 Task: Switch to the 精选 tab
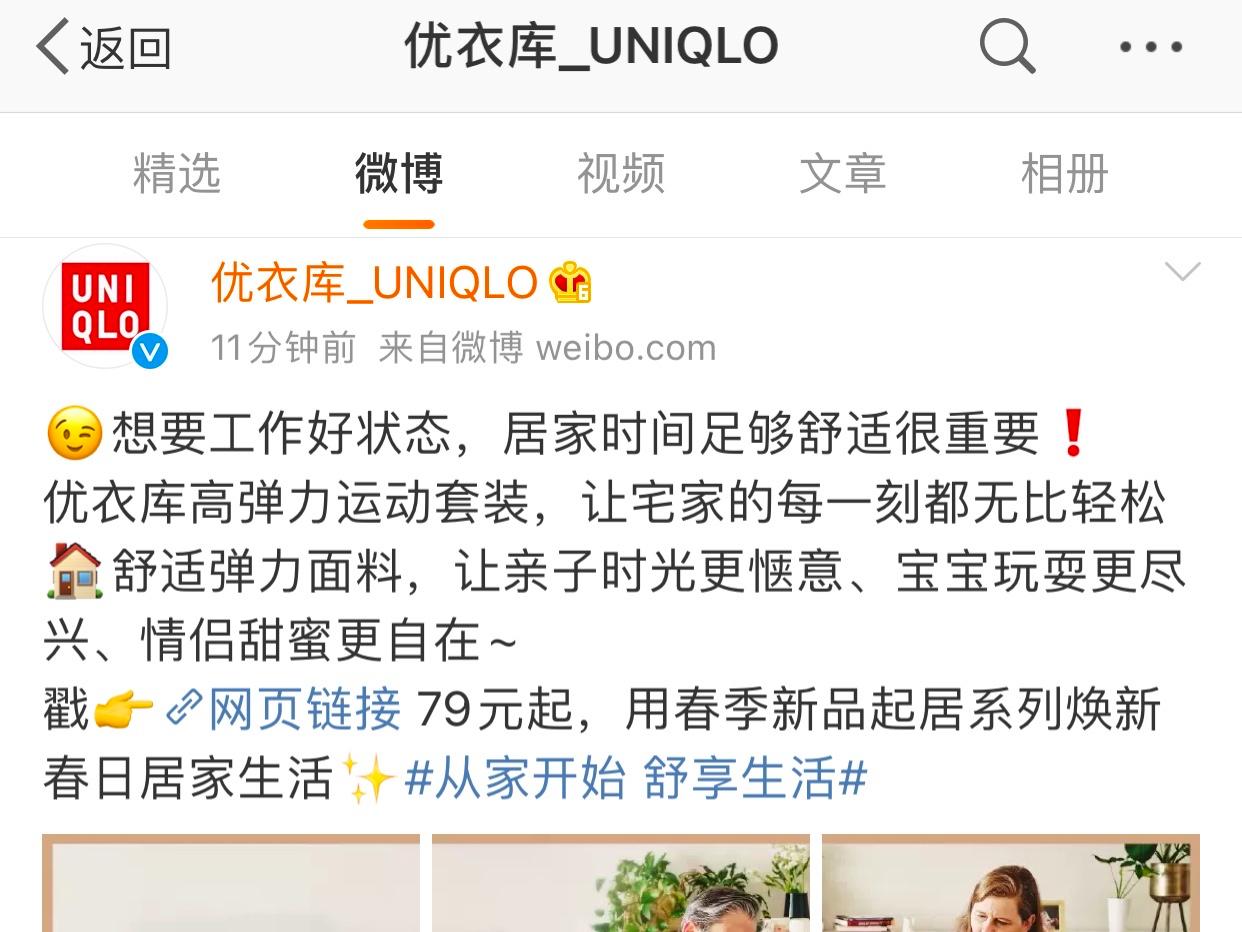177,174
